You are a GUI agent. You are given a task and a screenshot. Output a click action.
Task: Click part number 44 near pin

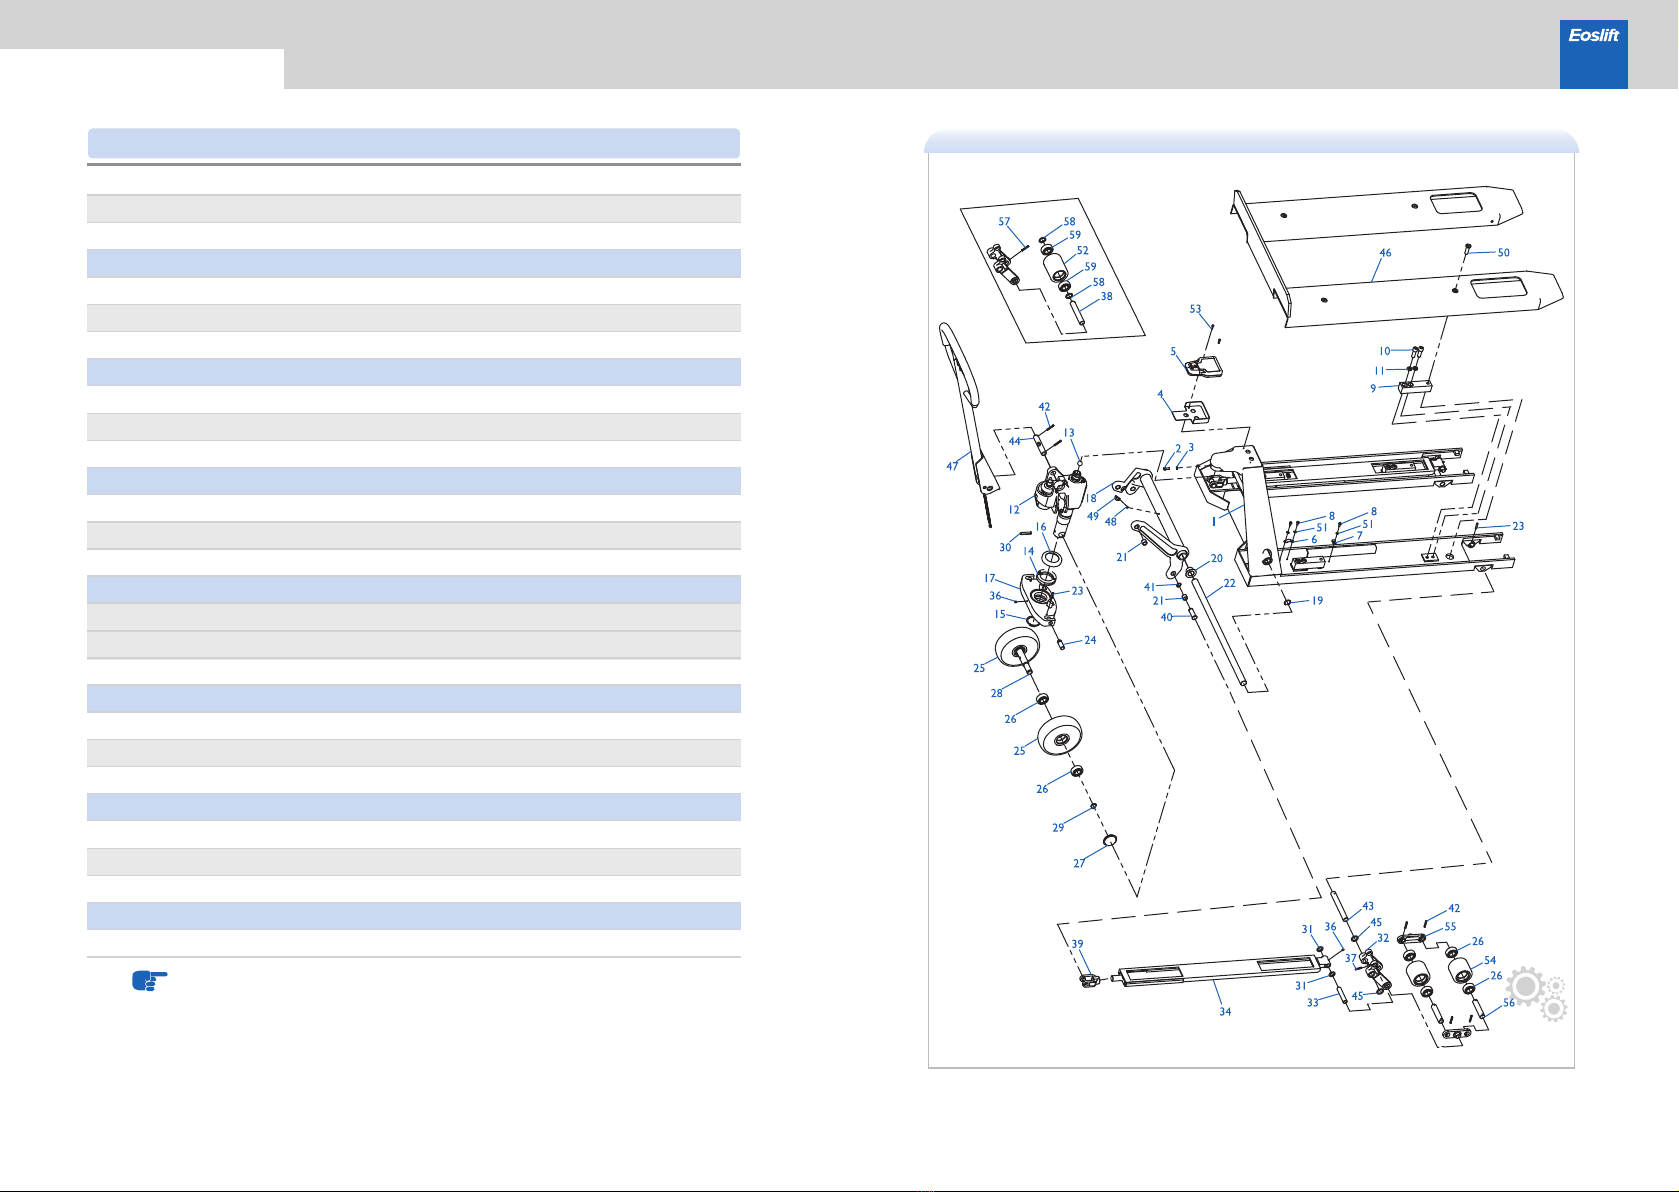pyautogui.click(x=1014, y=441)
